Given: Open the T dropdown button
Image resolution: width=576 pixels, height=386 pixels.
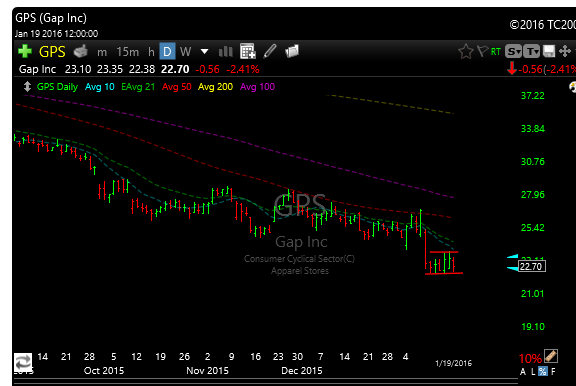Looking at the screenshot, I should tap(532, 51).
